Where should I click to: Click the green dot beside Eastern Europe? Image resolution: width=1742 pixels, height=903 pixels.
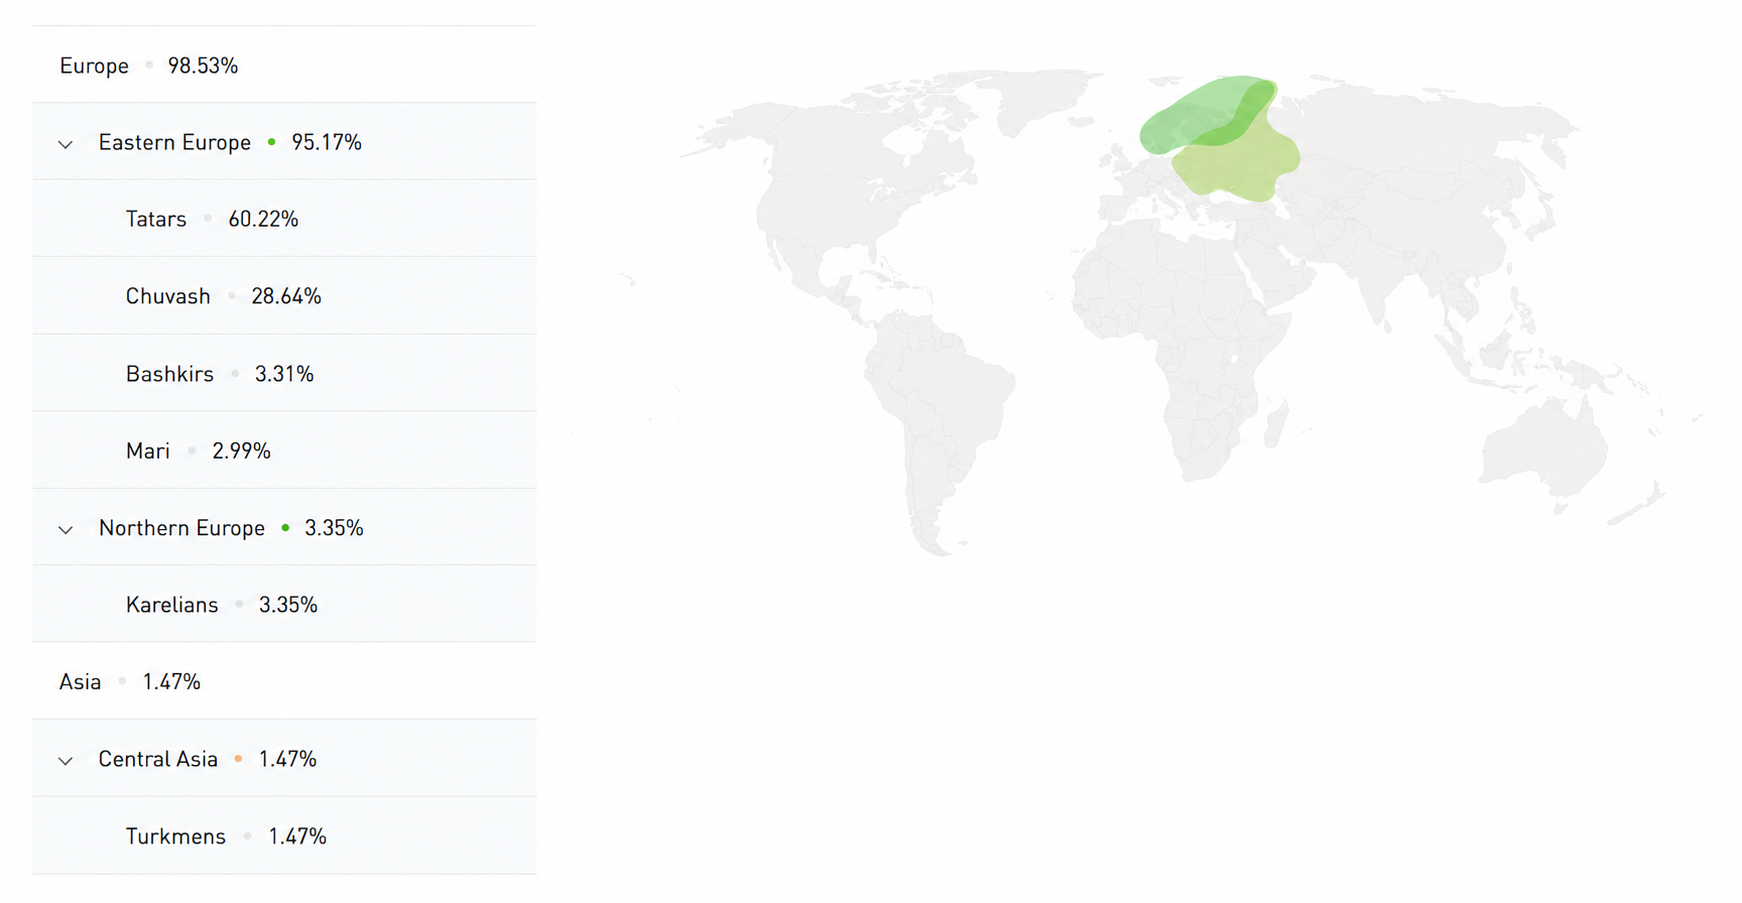click(x=271, y=142)
